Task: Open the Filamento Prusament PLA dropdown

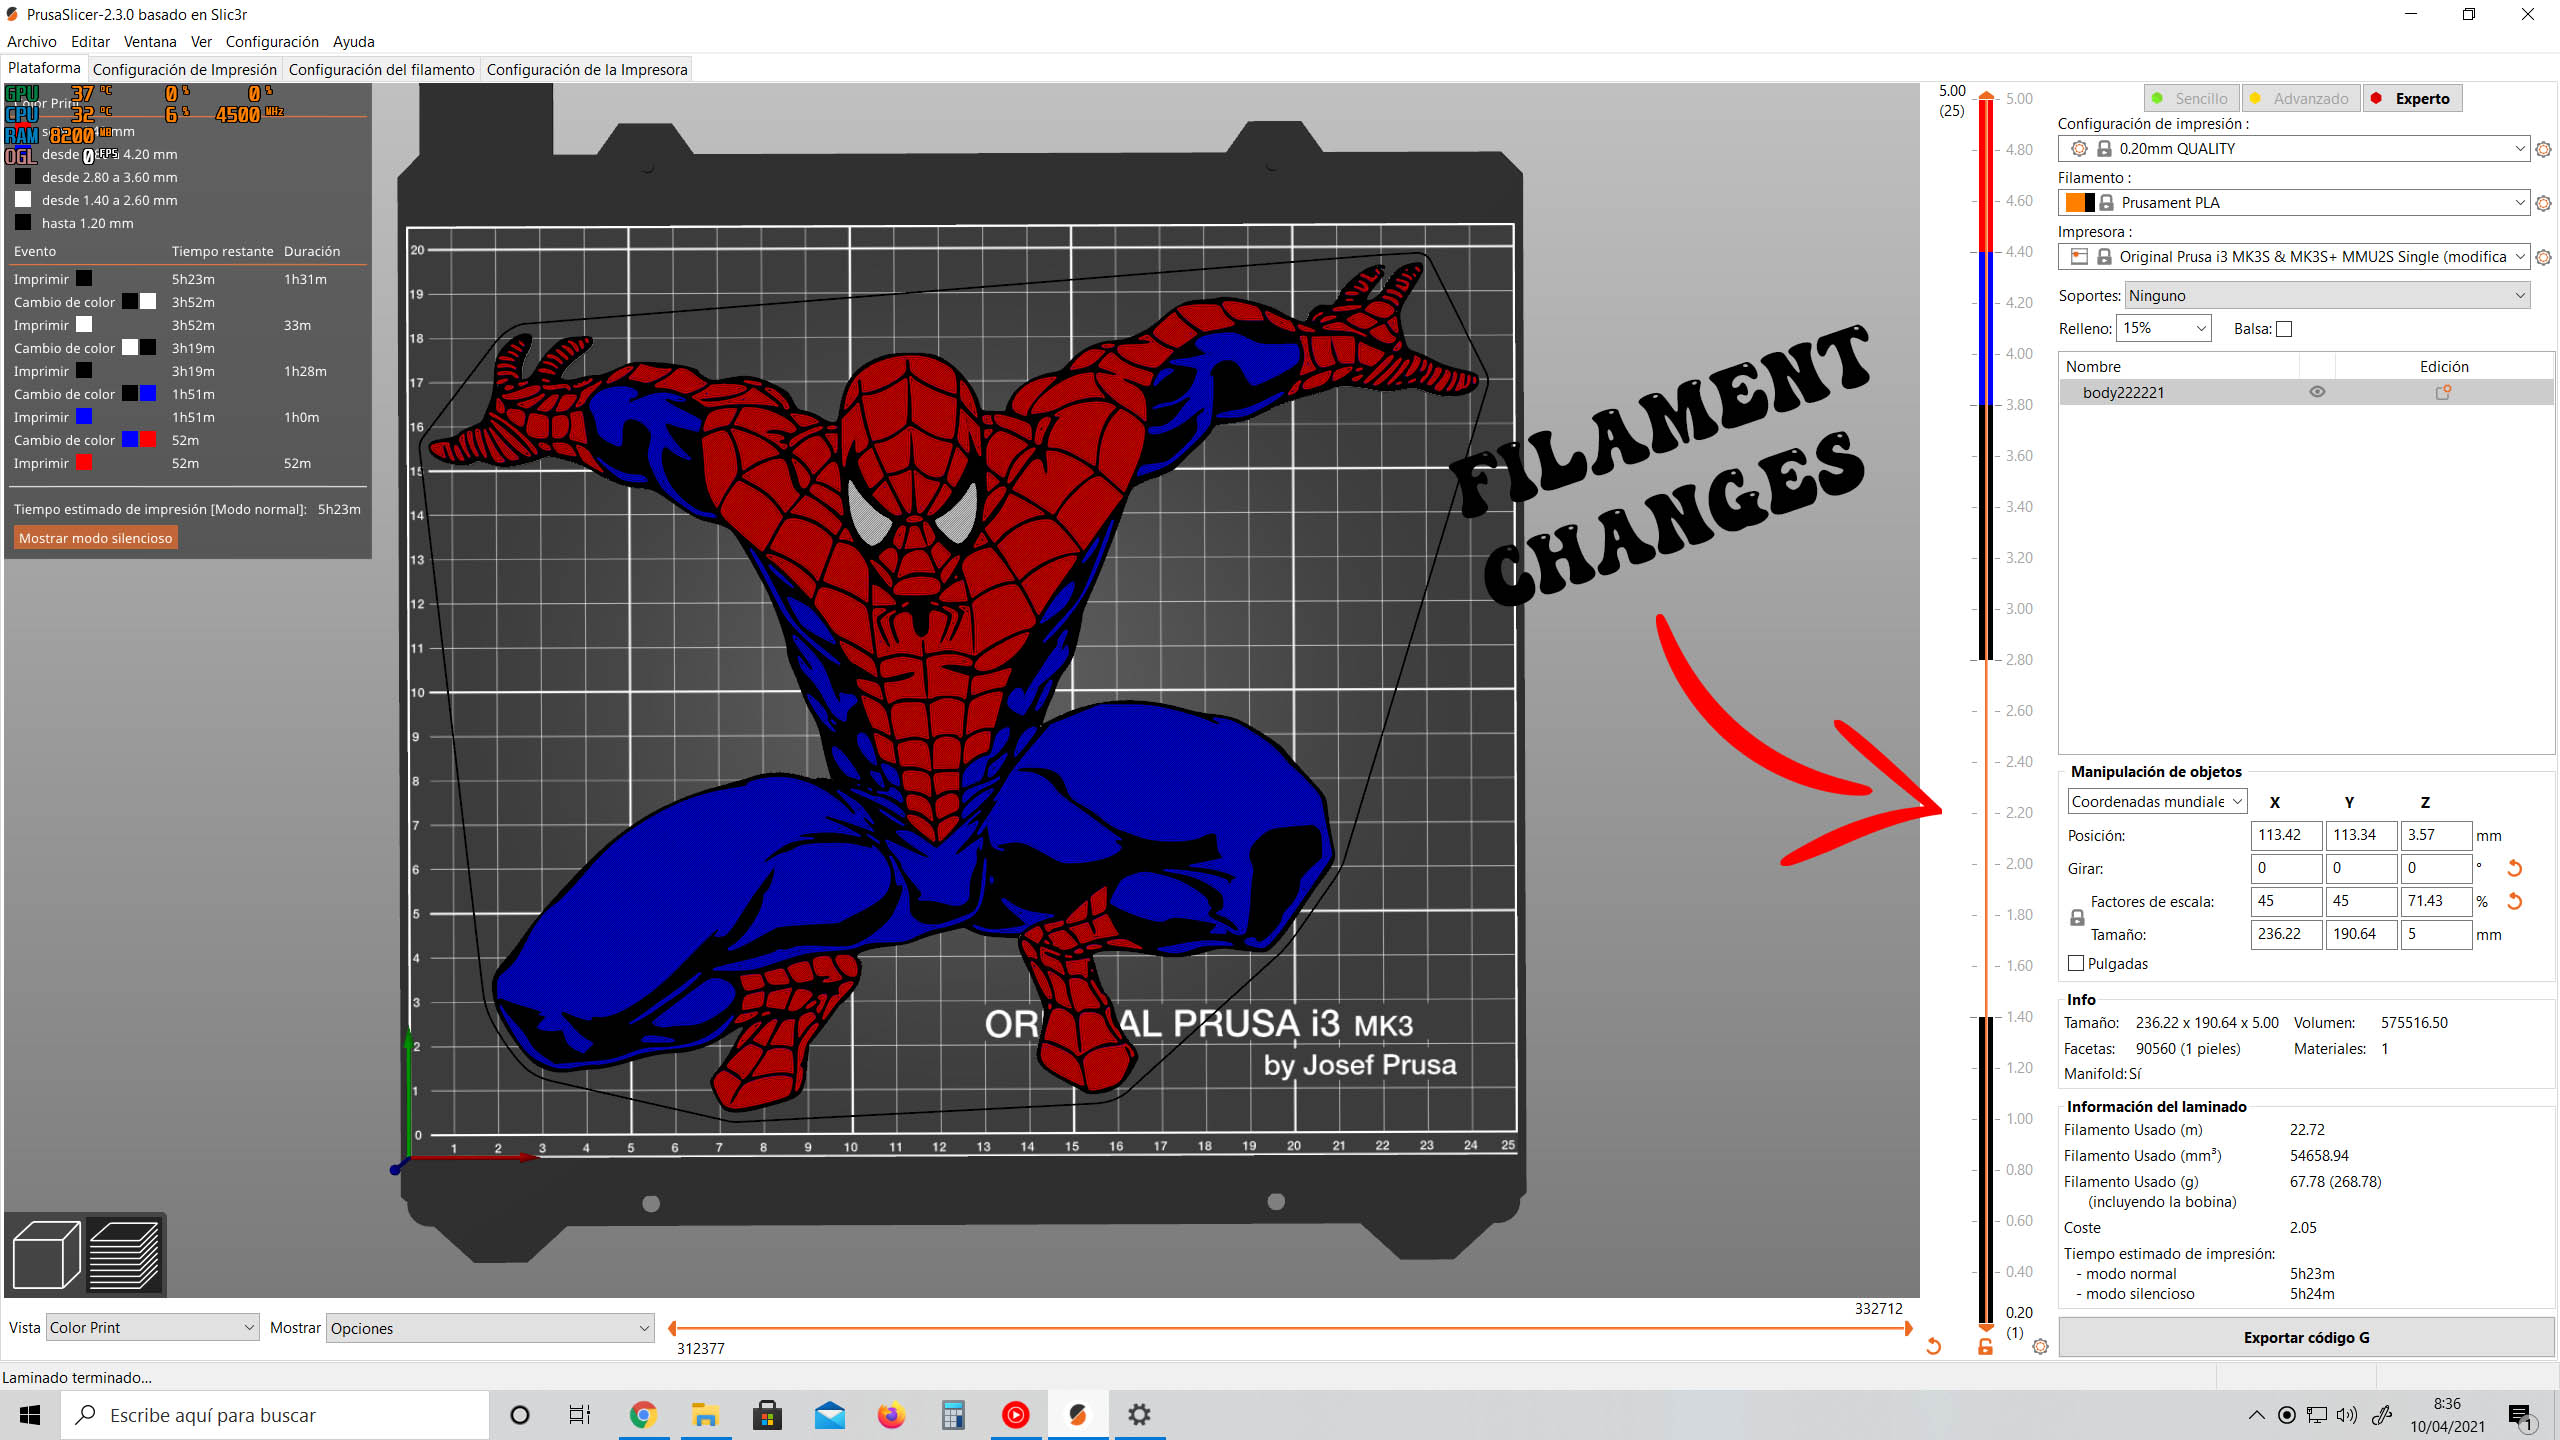Action: point(2294,203)
